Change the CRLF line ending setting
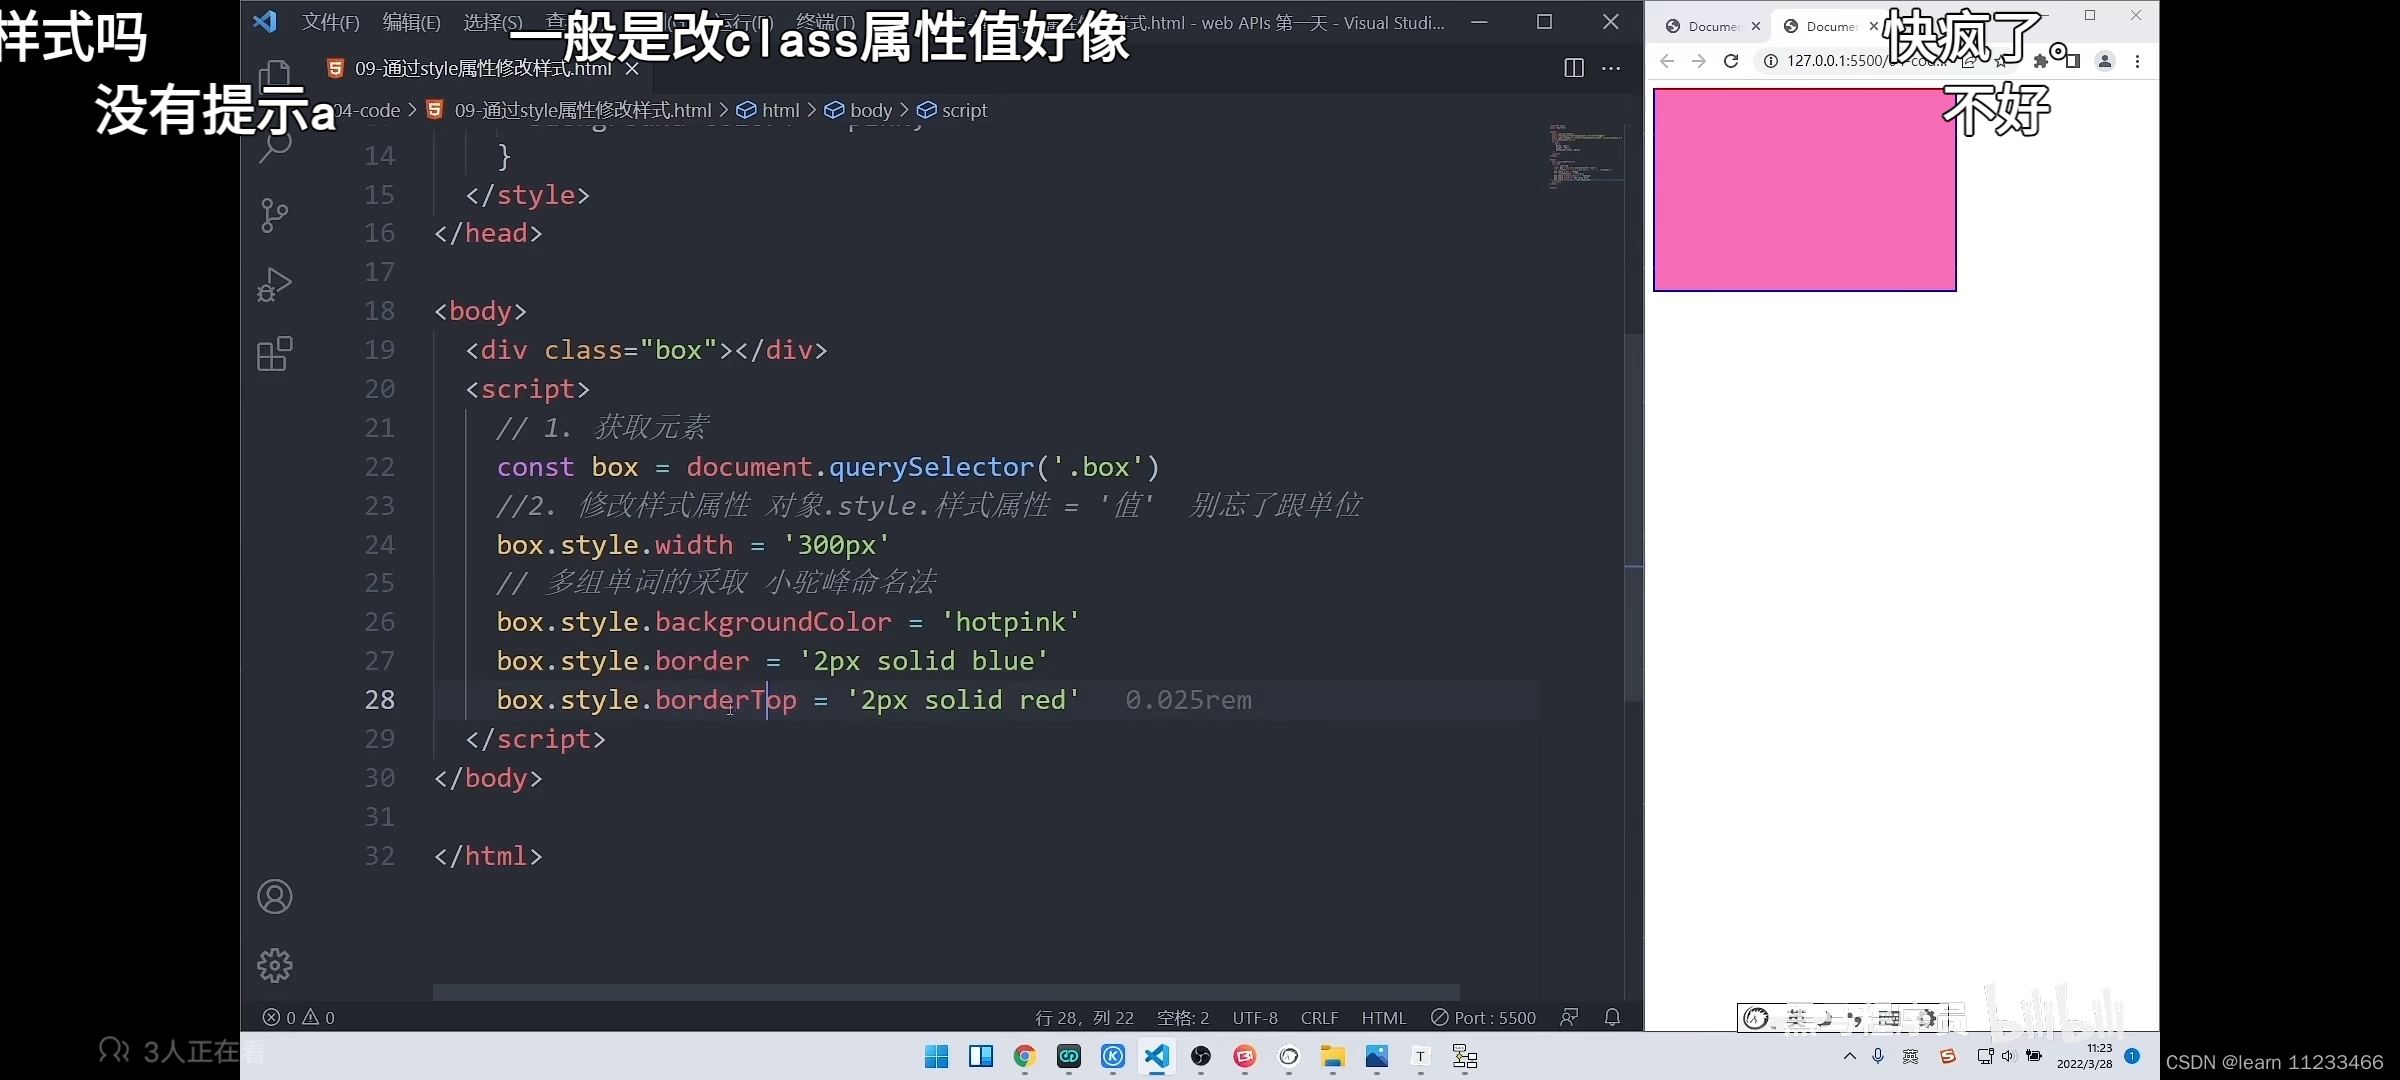 (1319, 1017)
